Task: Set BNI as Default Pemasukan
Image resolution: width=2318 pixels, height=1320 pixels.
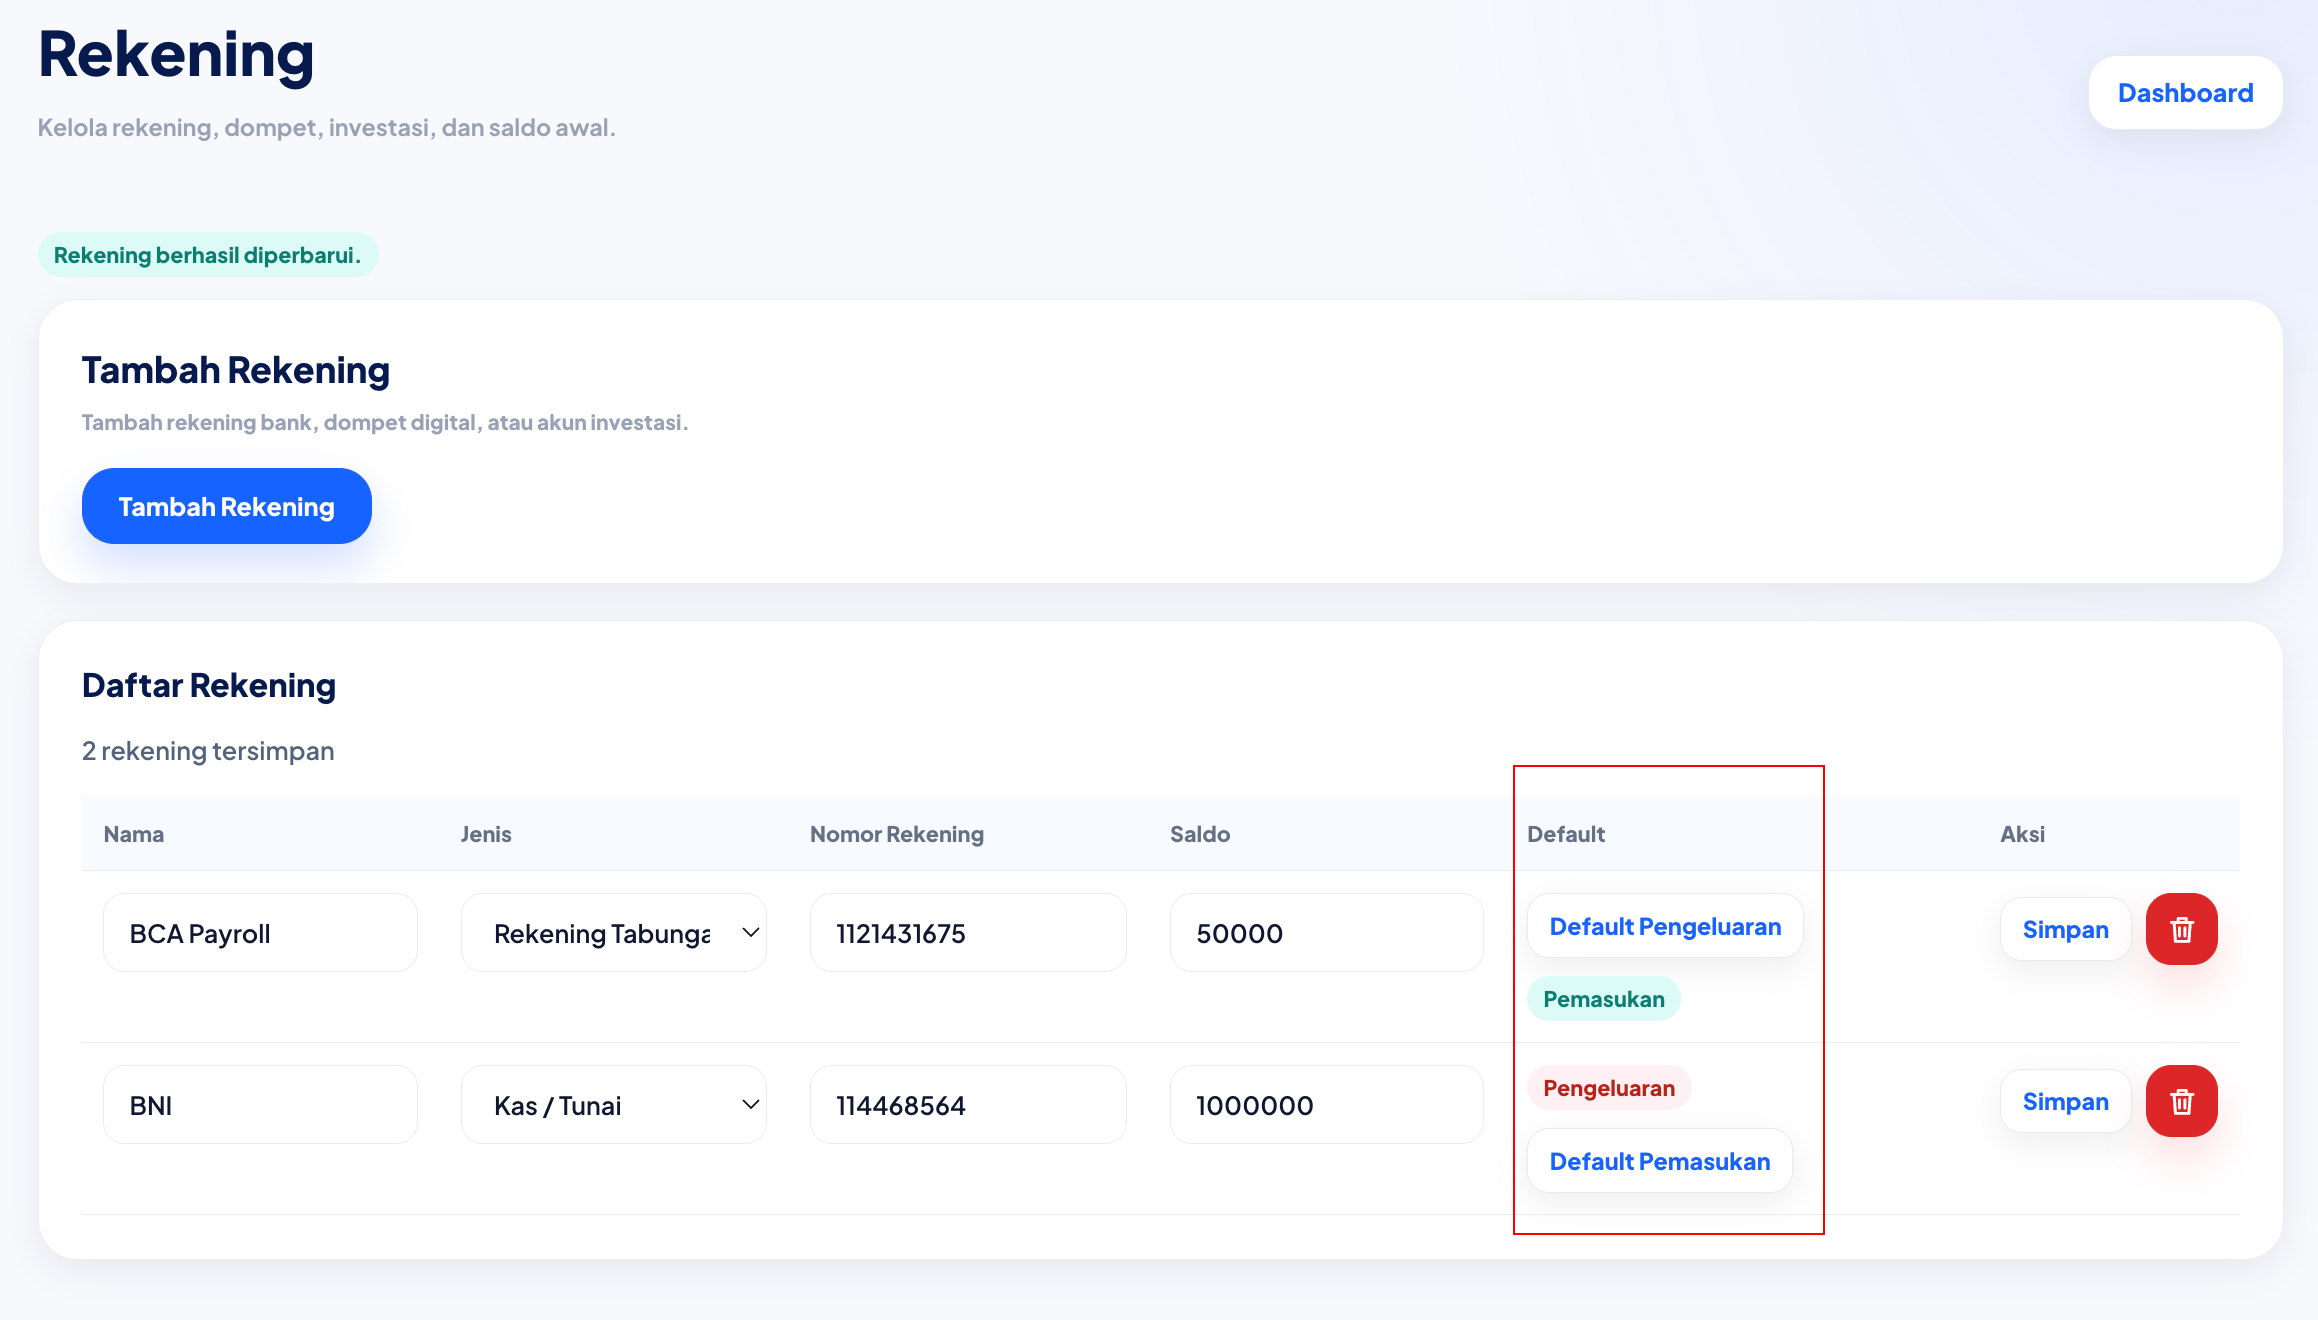Action: [1659, 1161]
